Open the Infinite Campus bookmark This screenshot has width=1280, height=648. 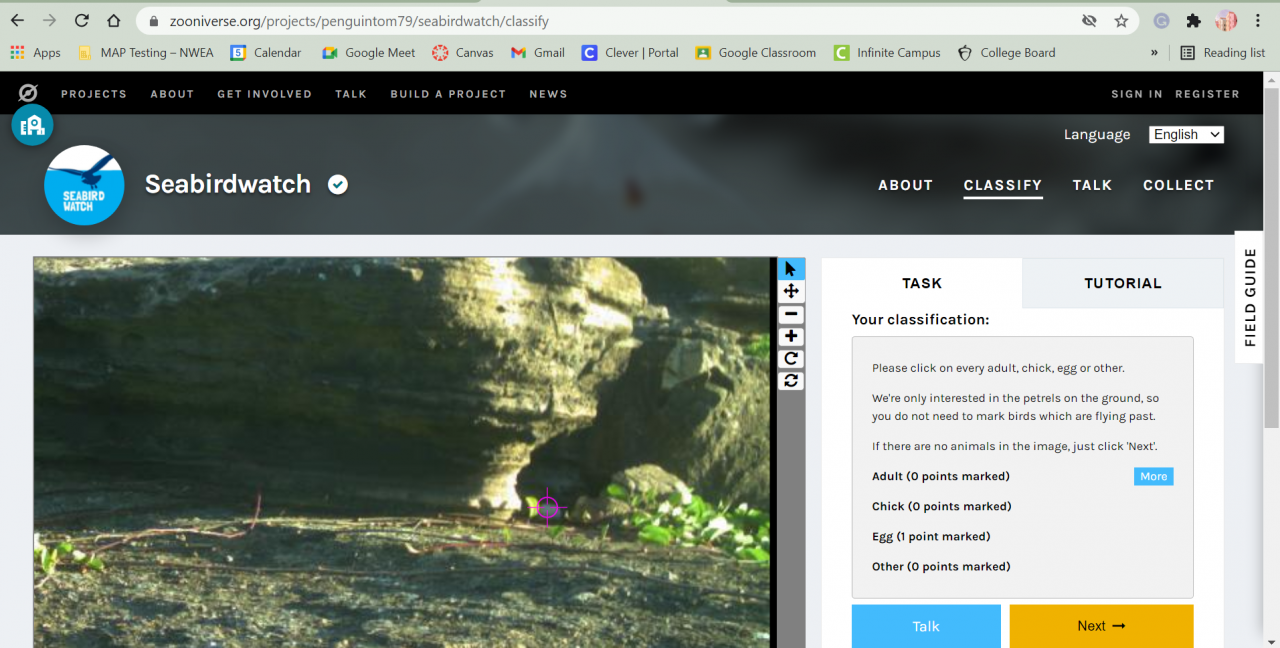click(x=888, y=53)
